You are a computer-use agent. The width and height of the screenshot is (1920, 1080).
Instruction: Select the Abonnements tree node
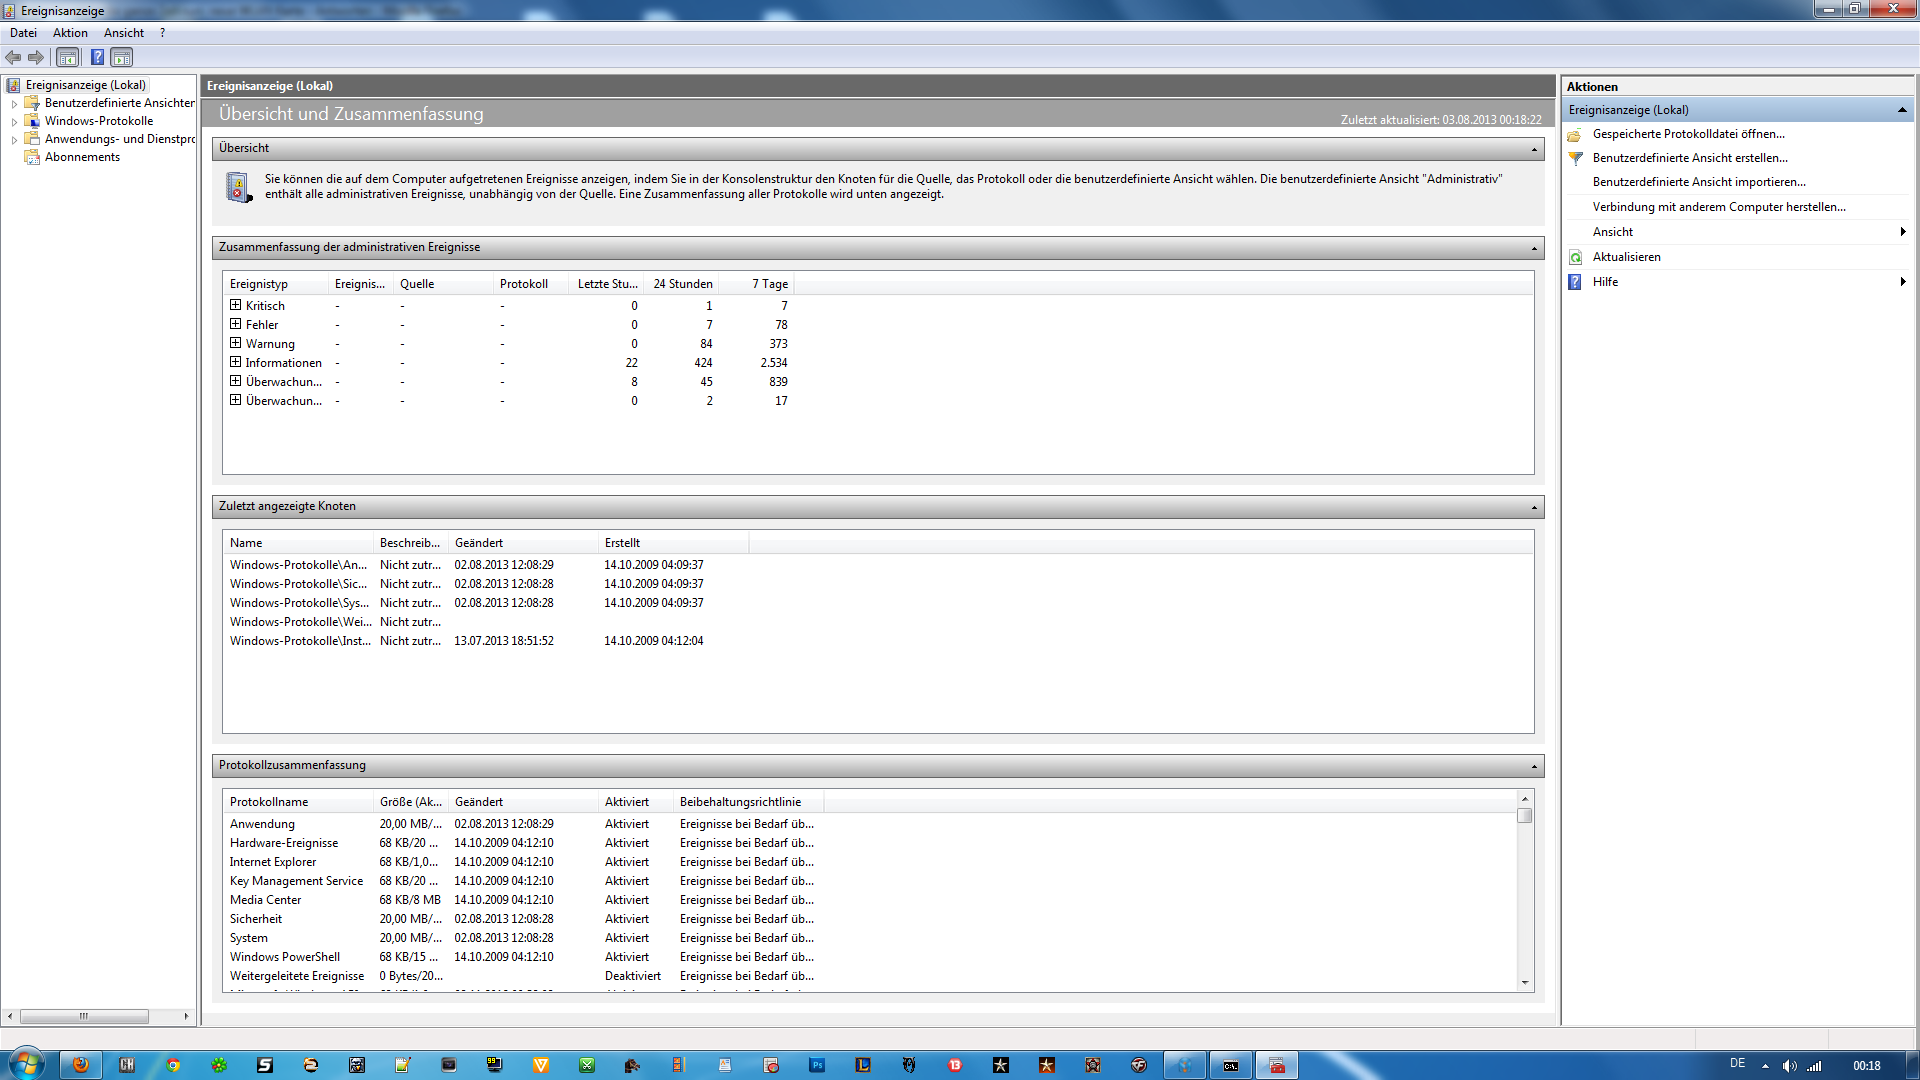[x=82, y=157]
